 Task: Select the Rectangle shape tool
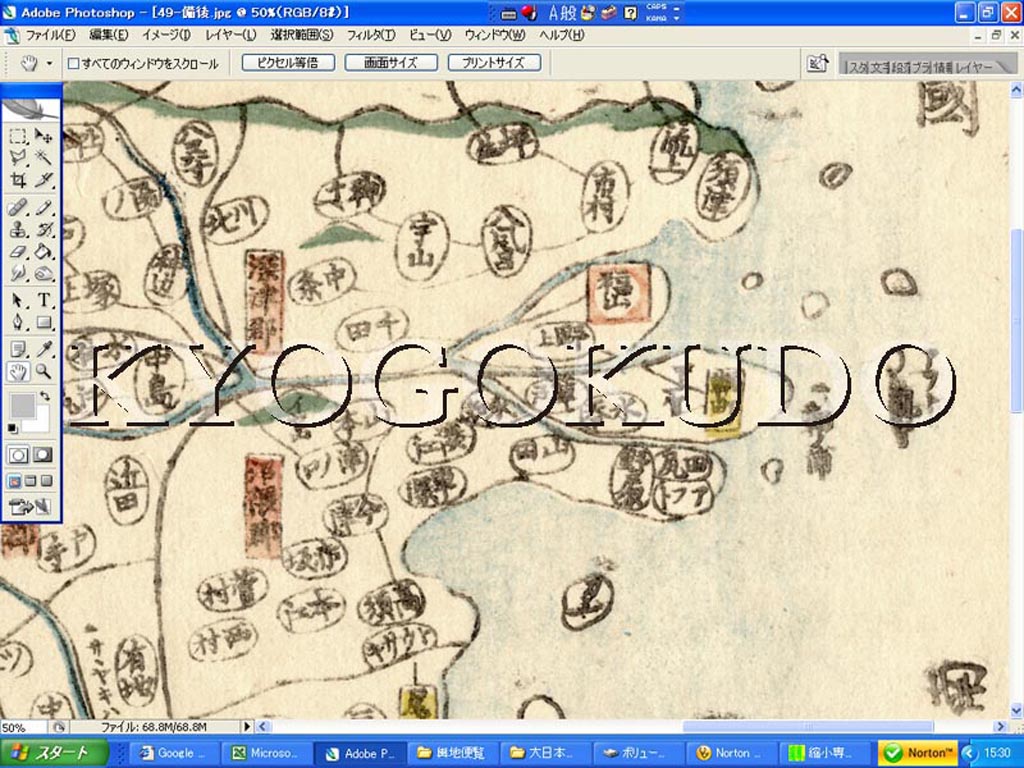[43, 322]
